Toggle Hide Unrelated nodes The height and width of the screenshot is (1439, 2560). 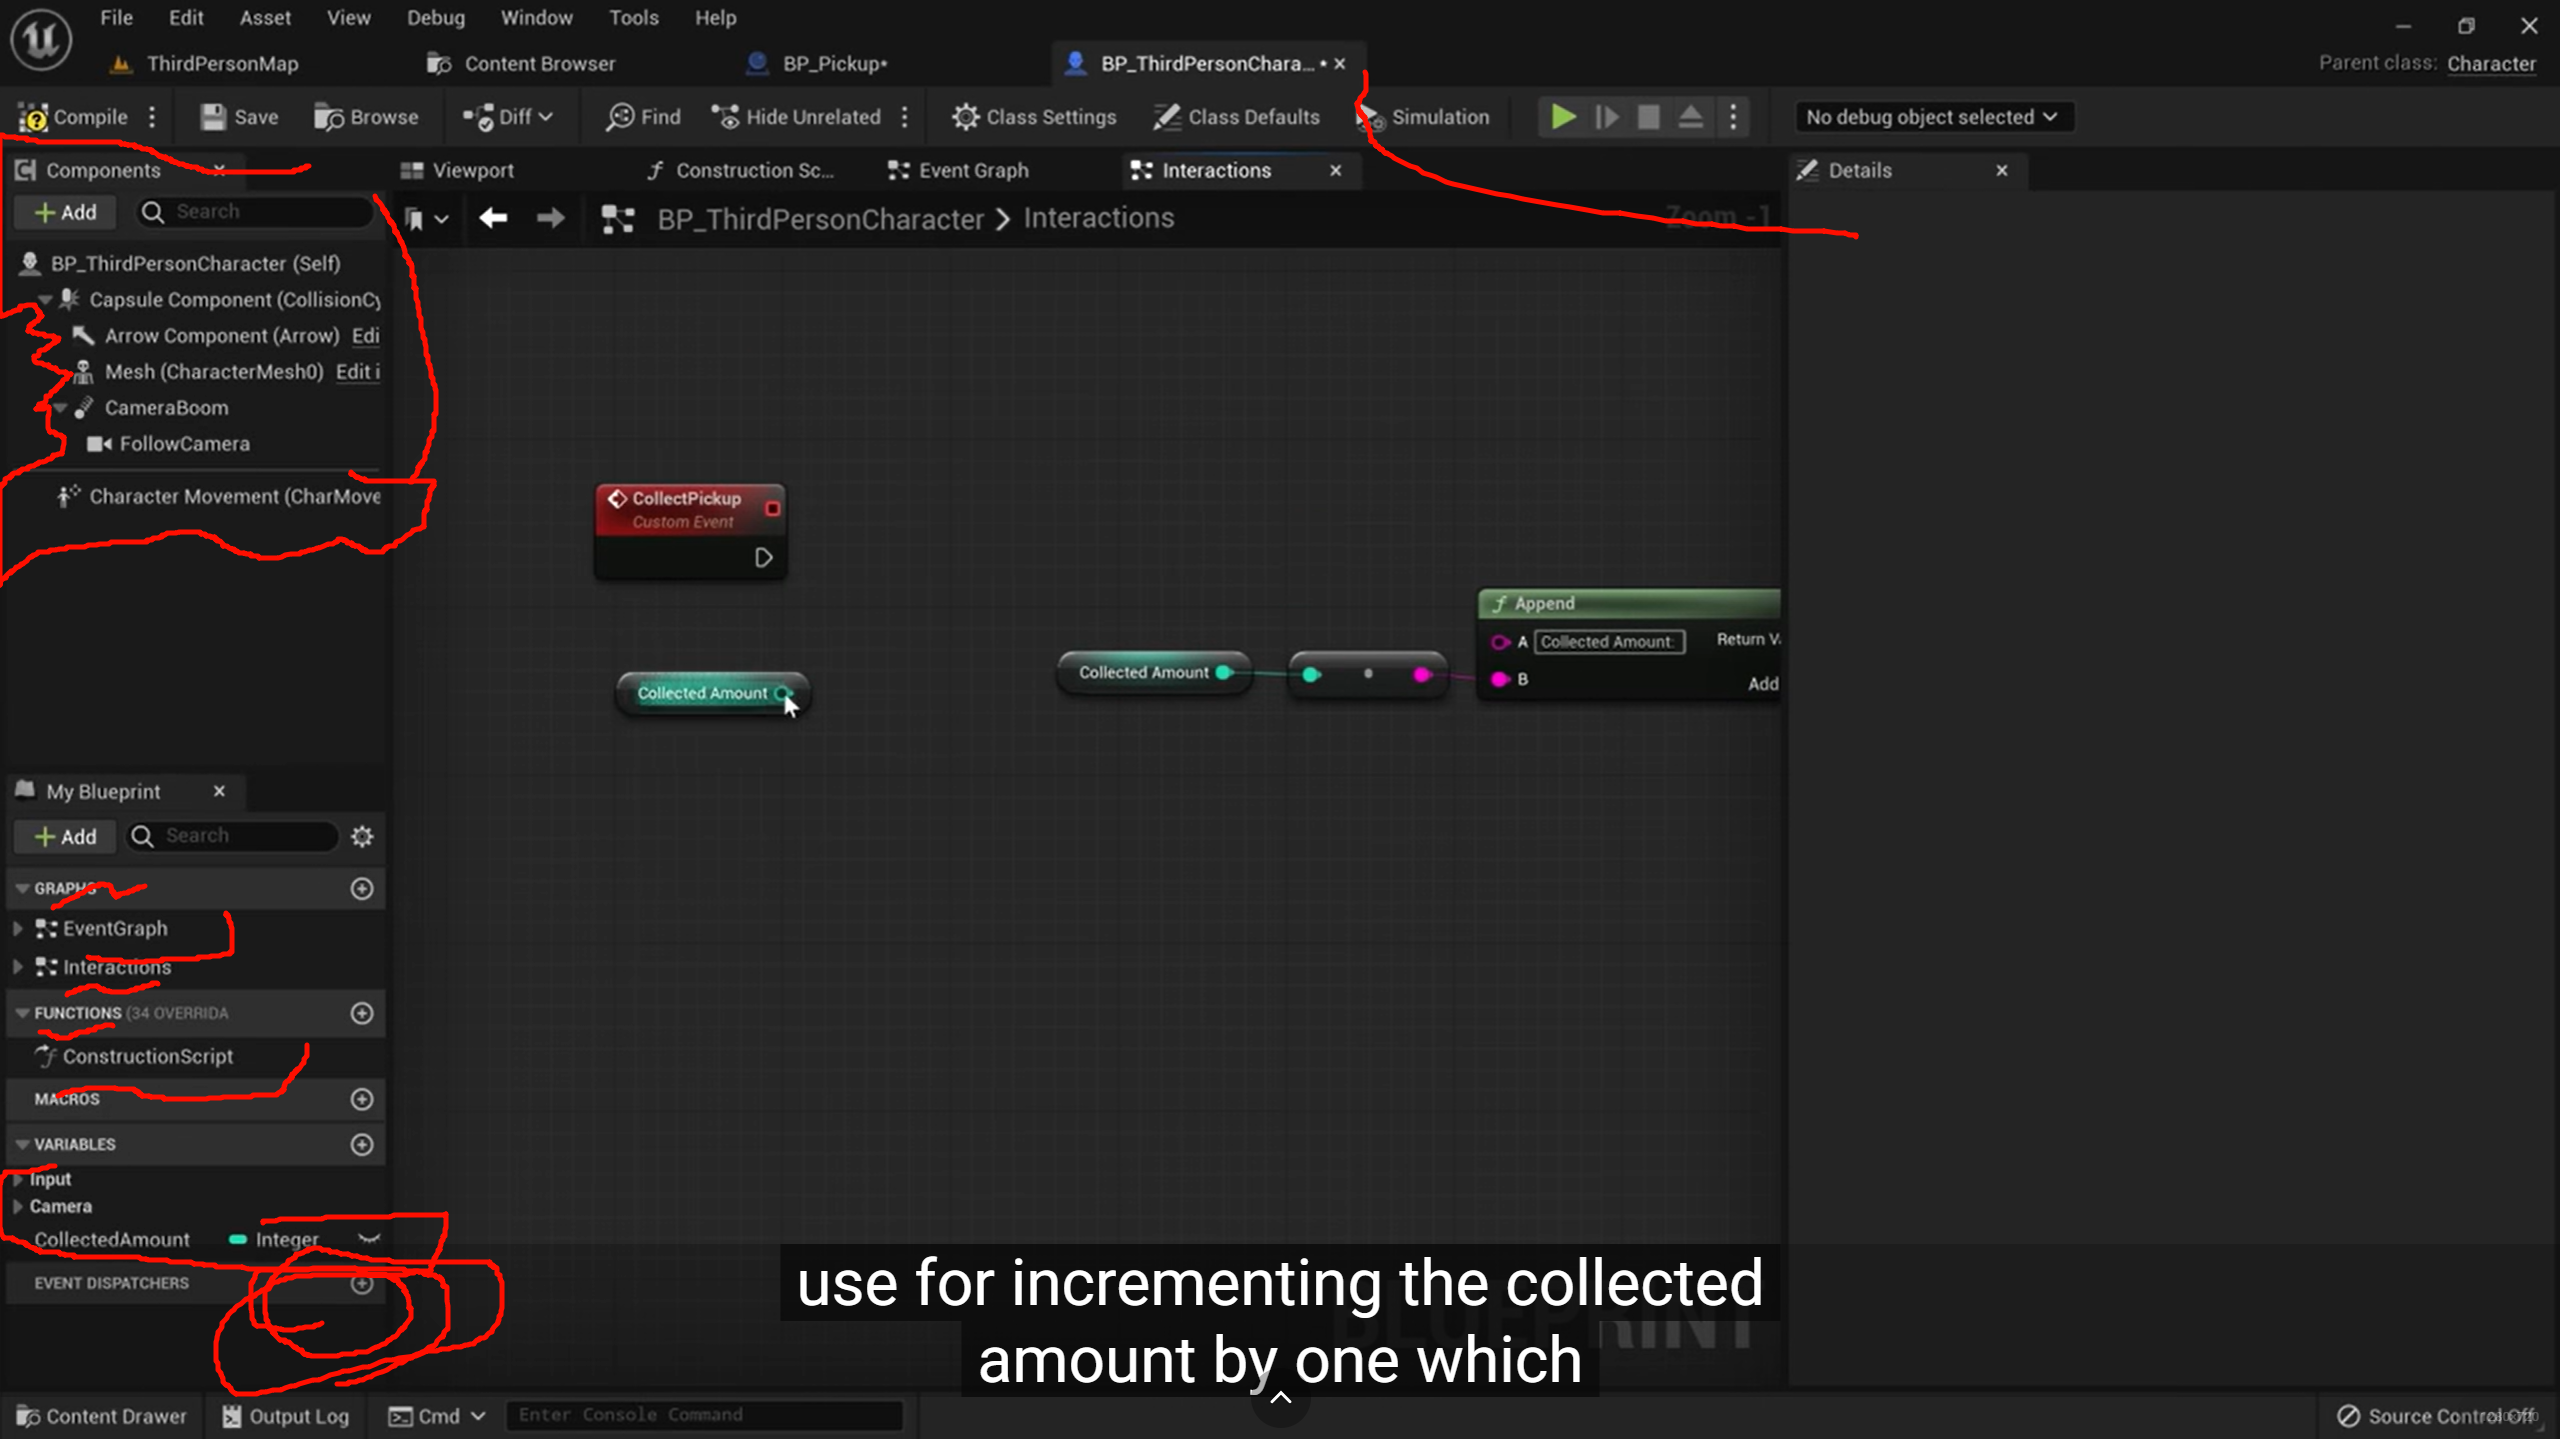pos(797,117)
